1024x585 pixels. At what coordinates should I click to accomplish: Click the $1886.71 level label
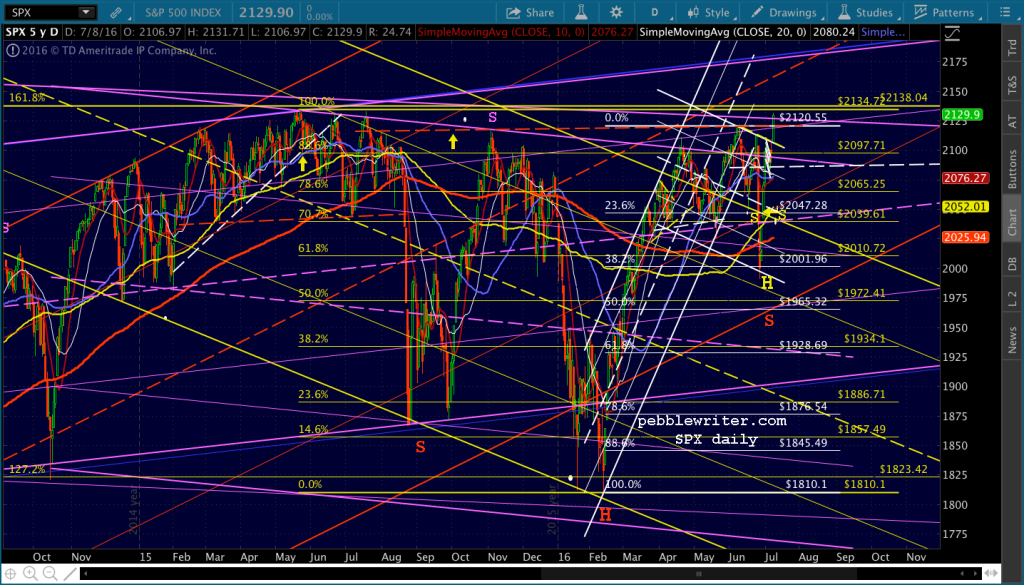pos(862,394)
